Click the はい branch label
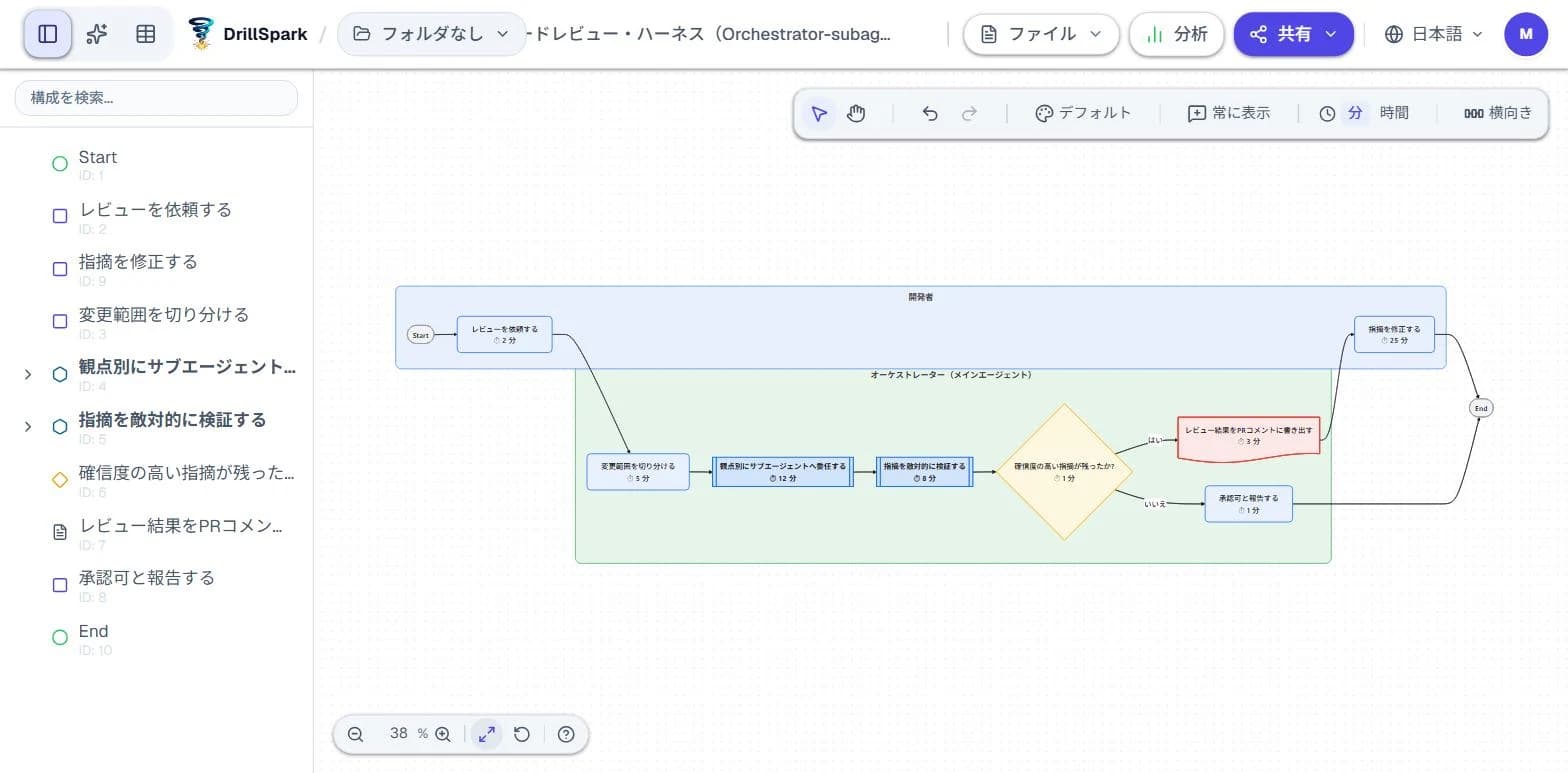This screenshot has height=773, width=1568. [x=1155, y=440]
